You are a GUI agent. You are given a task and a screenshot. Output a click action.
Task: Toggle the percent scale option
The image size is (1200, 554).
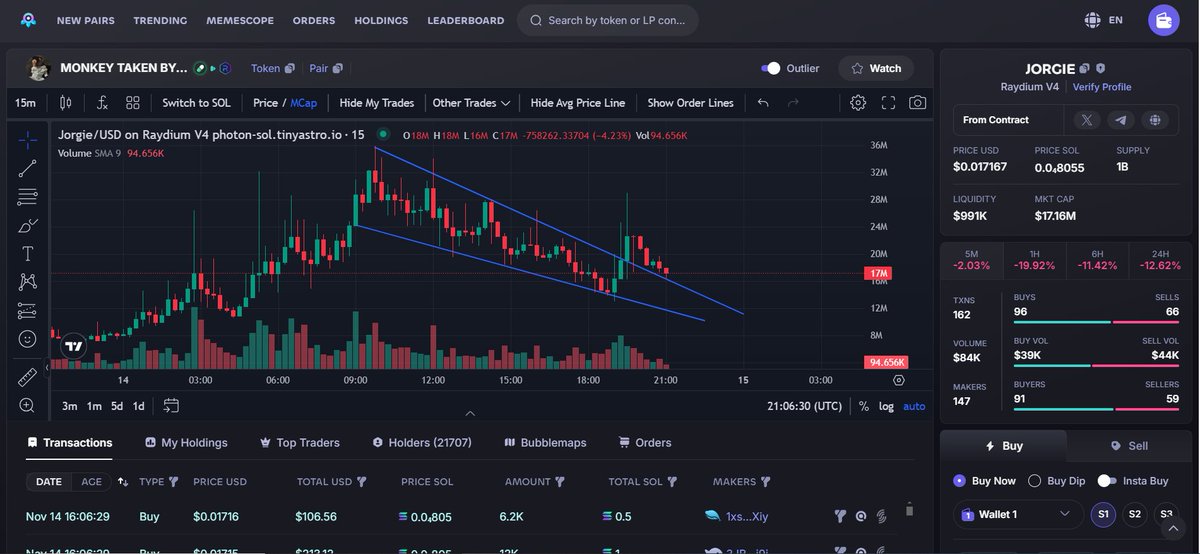point(864,406)
